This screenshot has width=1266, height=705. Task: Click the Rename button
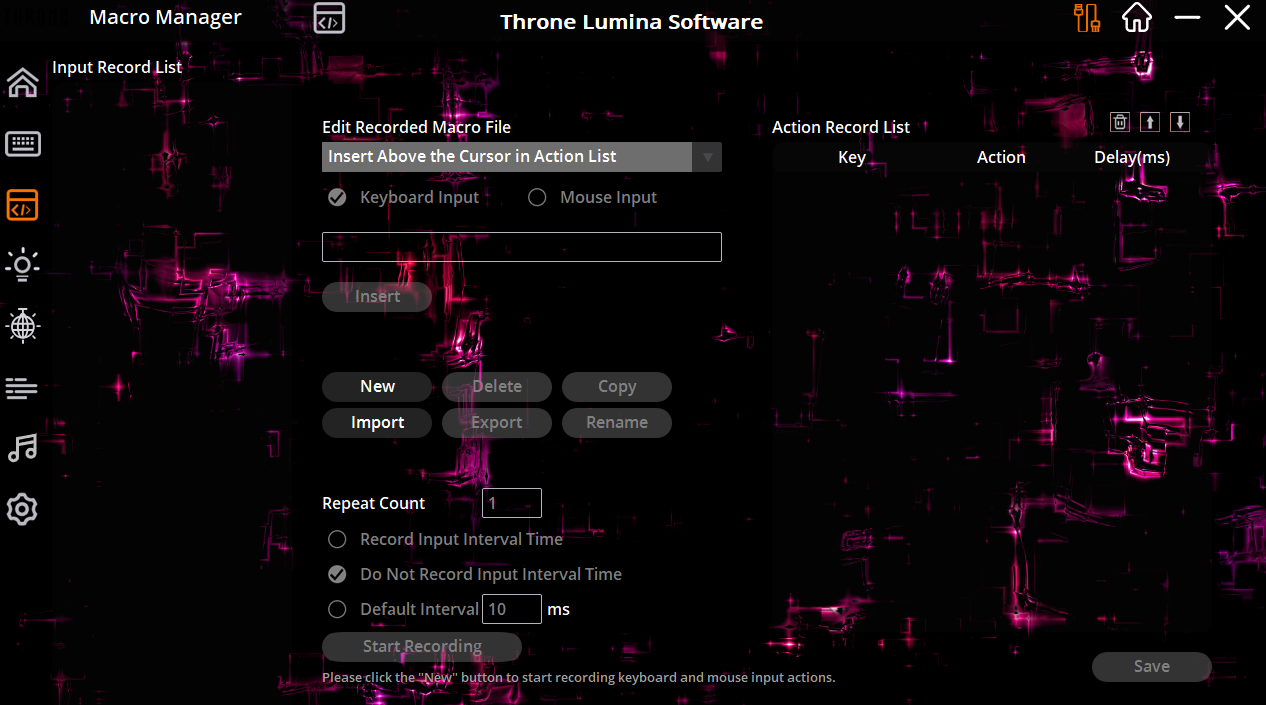617,423
